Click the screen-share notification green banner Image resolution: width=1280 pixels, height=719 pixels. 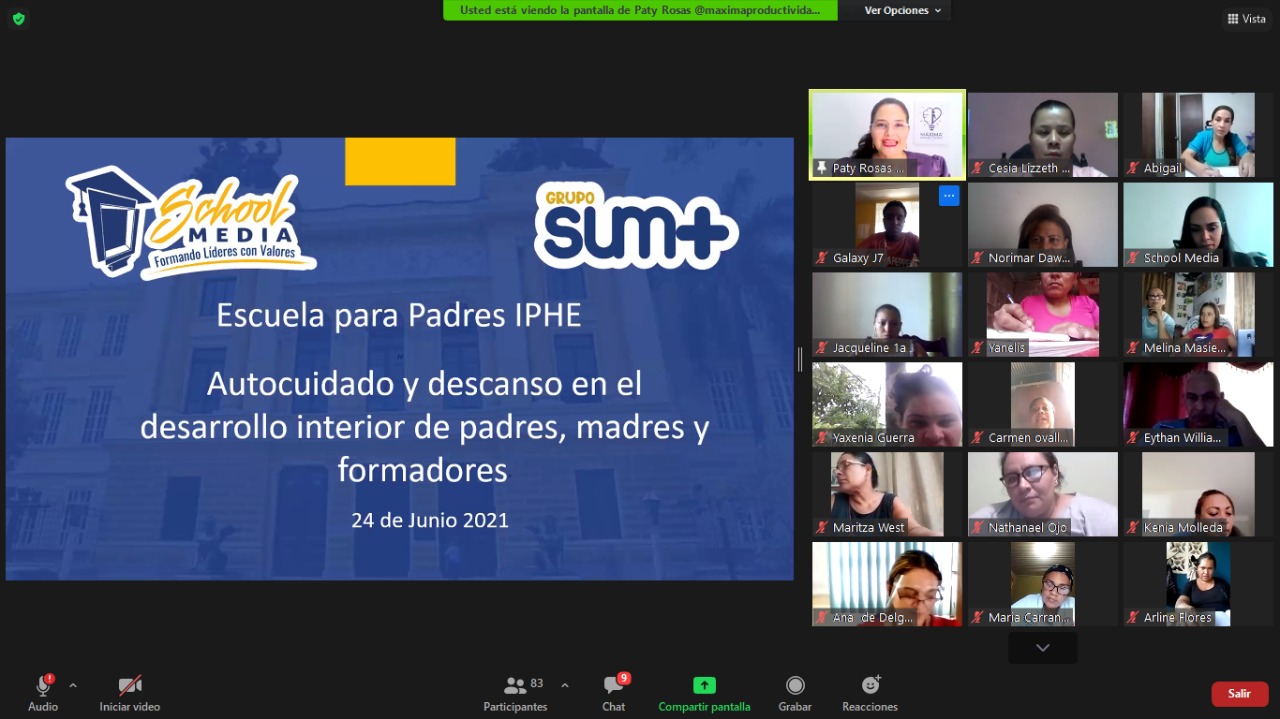pos(640,10)
